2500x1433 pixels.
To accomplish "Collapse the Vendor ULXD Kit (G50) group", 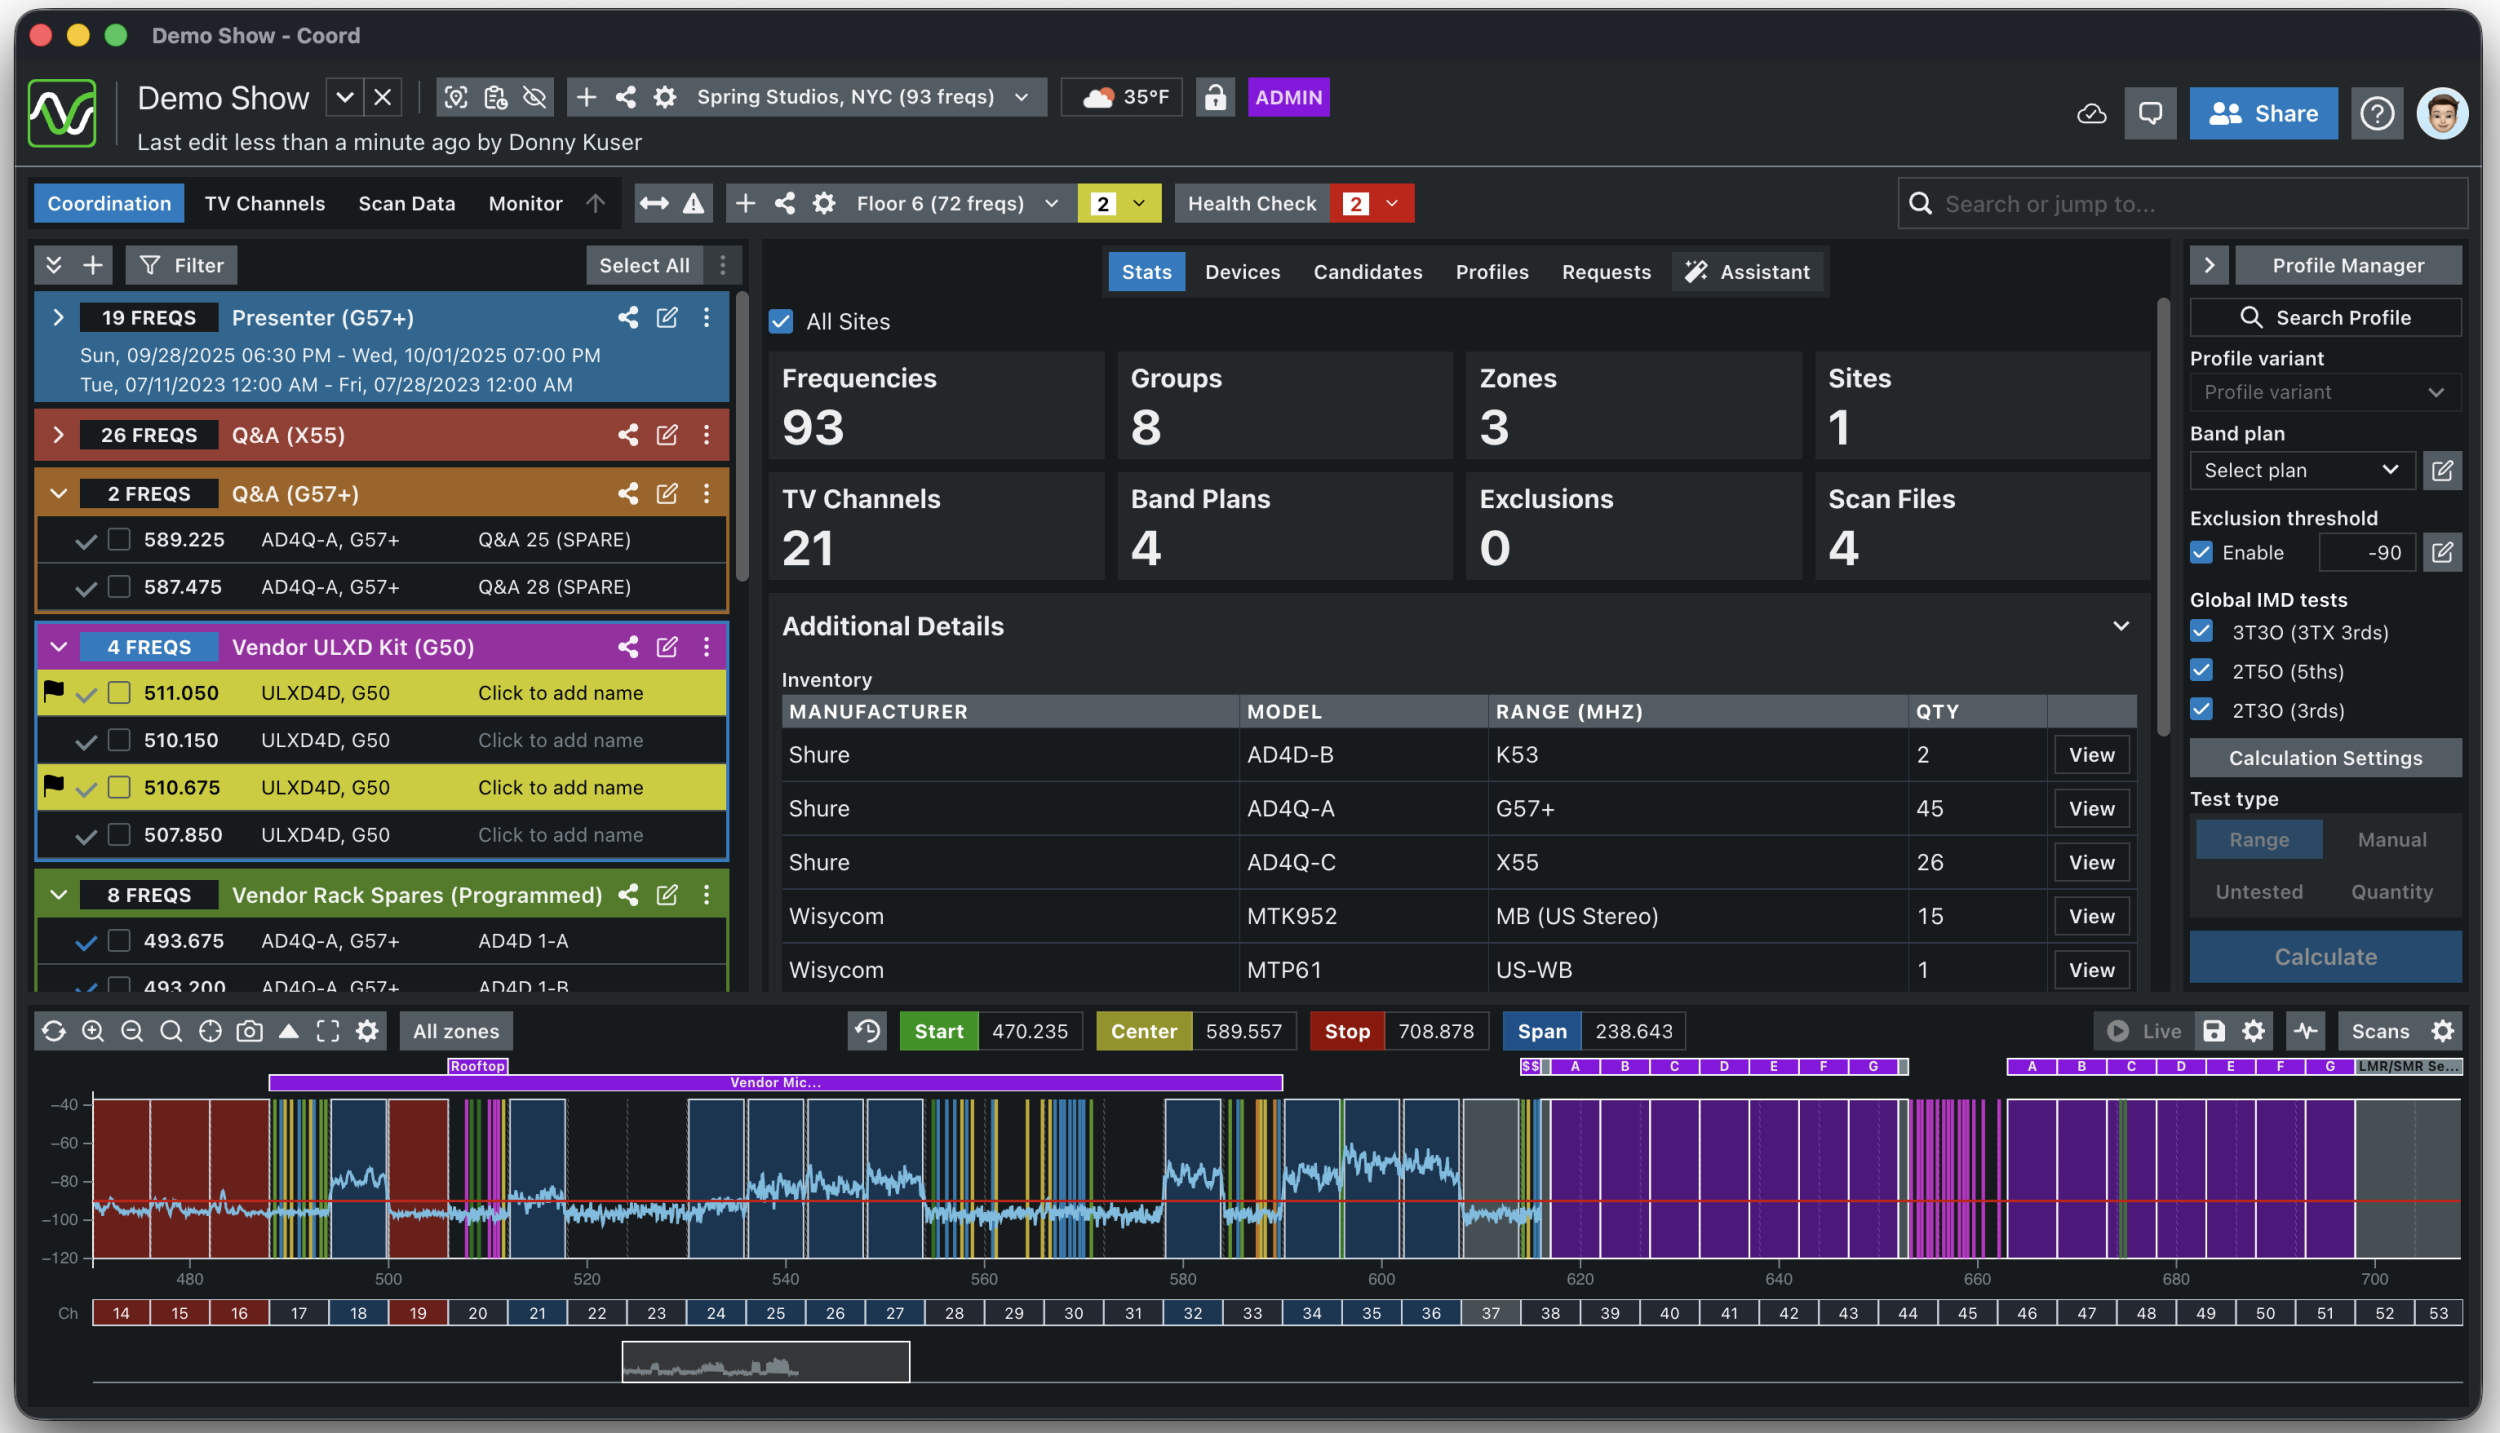I will [x=58, y=646].
